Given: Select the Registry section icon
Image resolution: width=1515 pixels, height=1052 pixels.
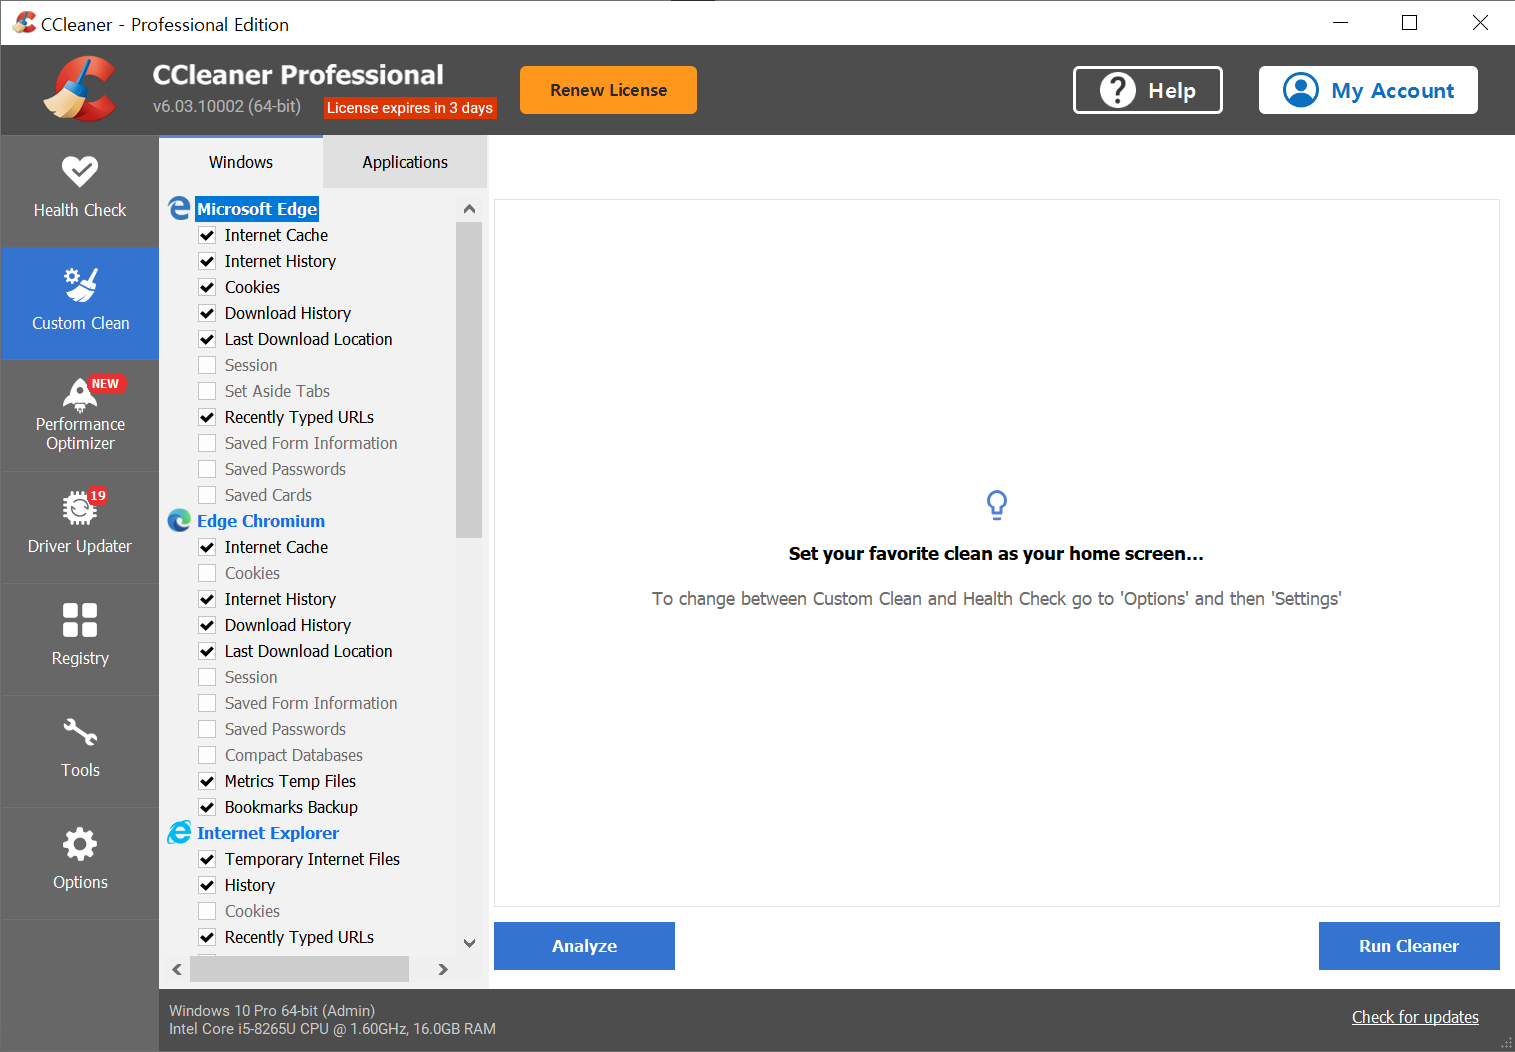Looking at the screenshot, I should coord(80,620).
